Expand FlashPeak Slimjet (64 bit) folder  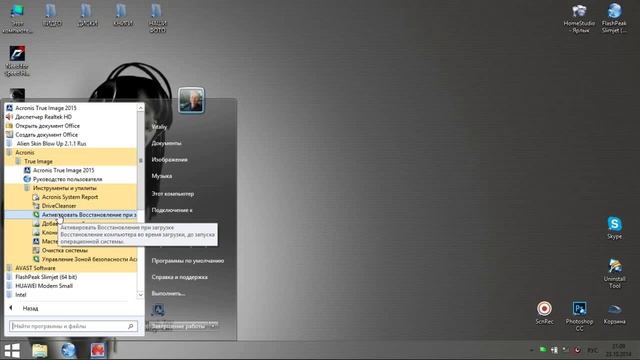point(46,277)
